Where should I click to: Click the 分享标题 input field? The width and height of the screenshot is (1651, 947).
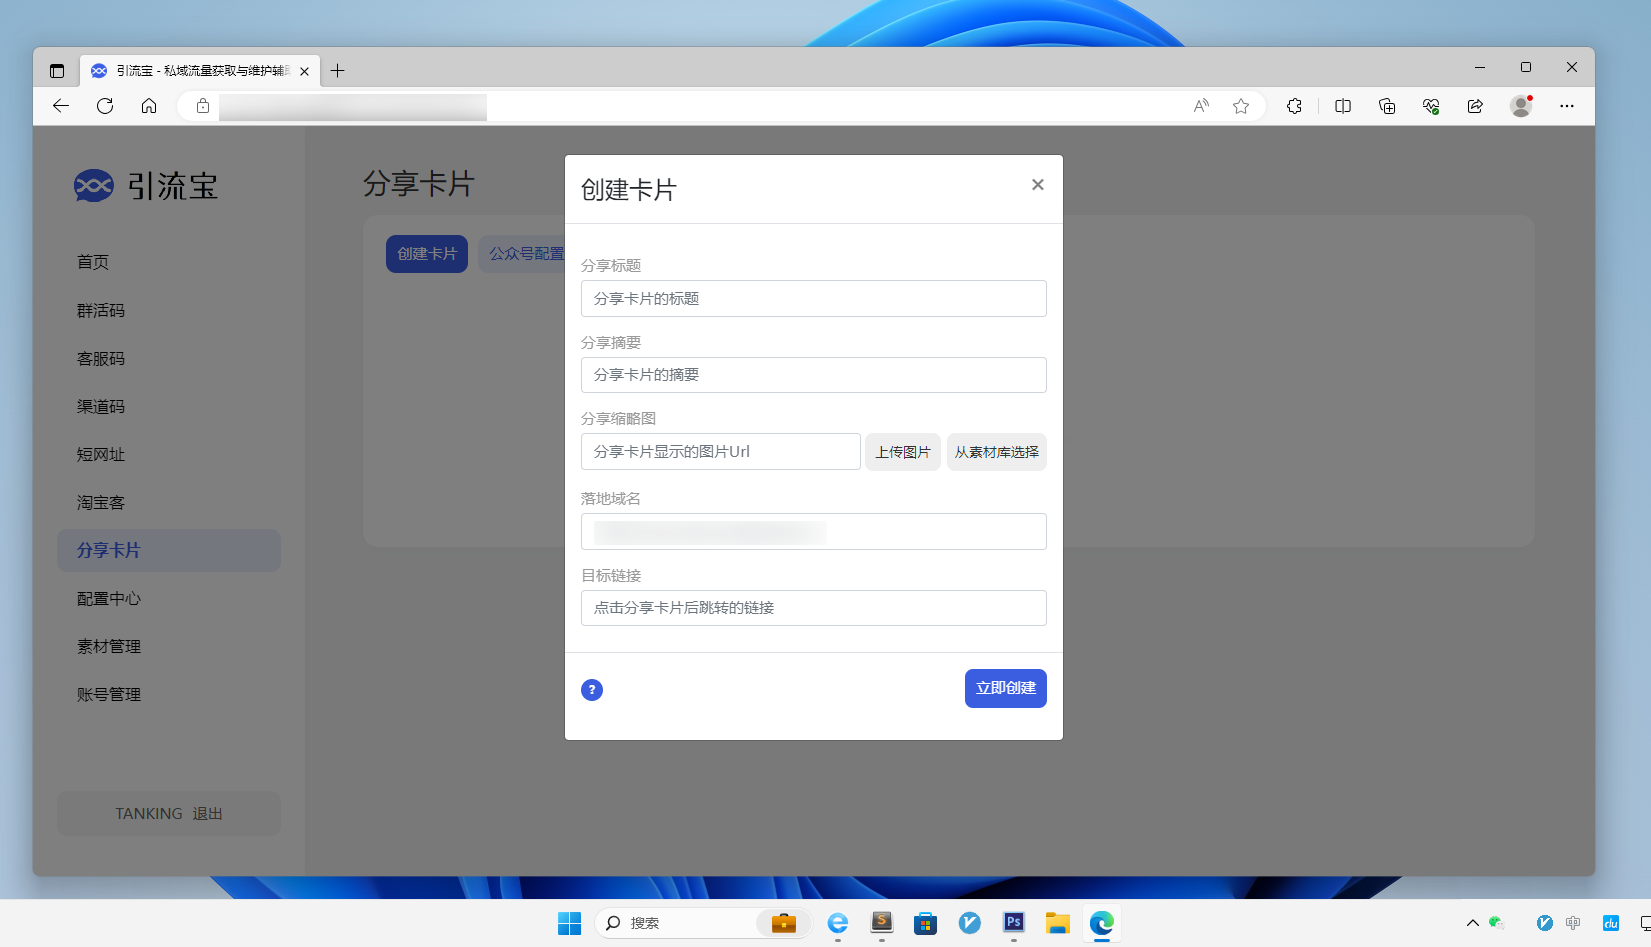point(813,298)
